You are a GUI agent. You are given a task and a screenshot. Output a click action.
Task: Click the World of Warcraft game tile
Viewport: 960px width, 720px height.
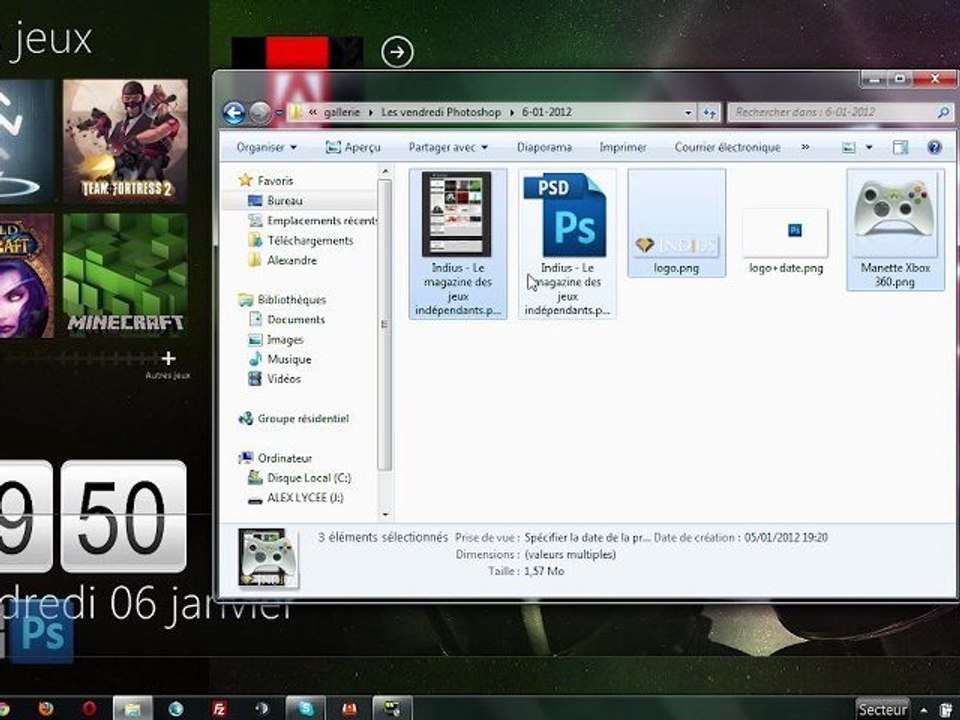click(x=26, y=276)
